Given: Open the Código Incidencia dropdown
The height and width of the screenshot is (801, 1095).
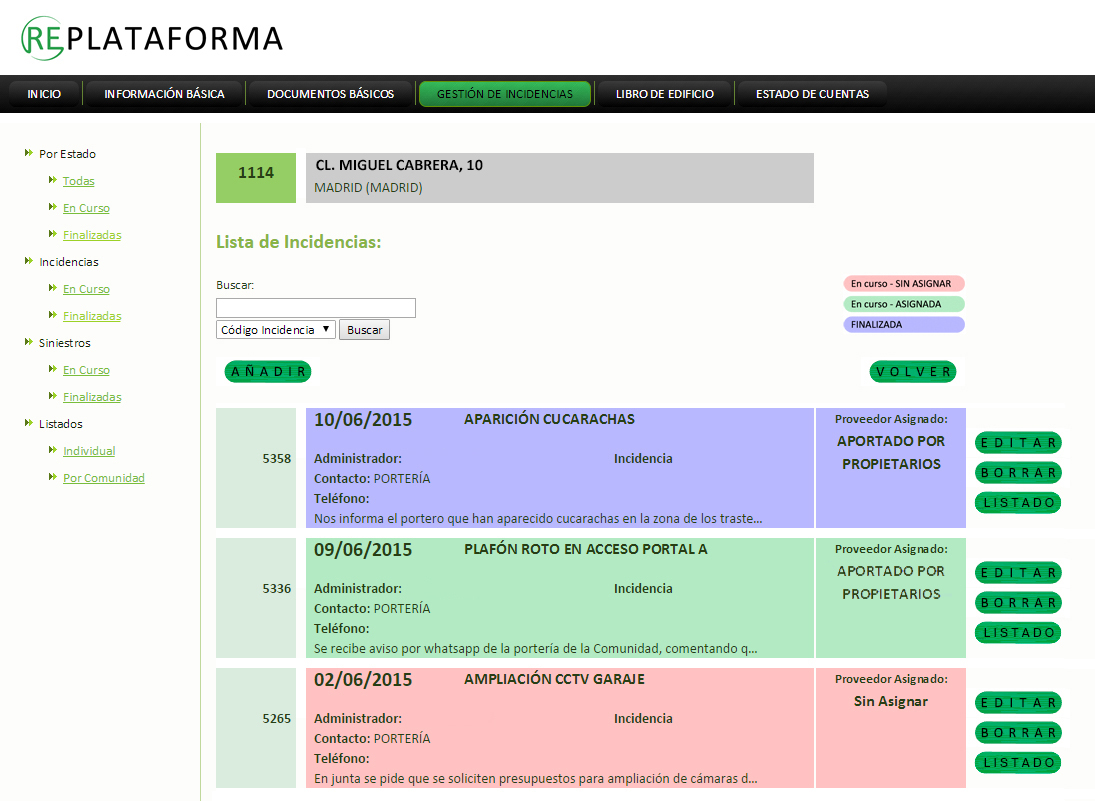Looking at the screenshot, I should (276, 330).
